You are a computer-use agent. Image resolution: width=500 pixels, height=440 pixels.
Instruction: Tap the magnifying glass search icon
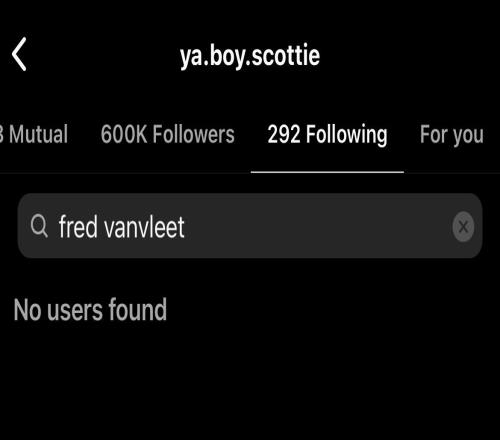[x=39, y=226]
